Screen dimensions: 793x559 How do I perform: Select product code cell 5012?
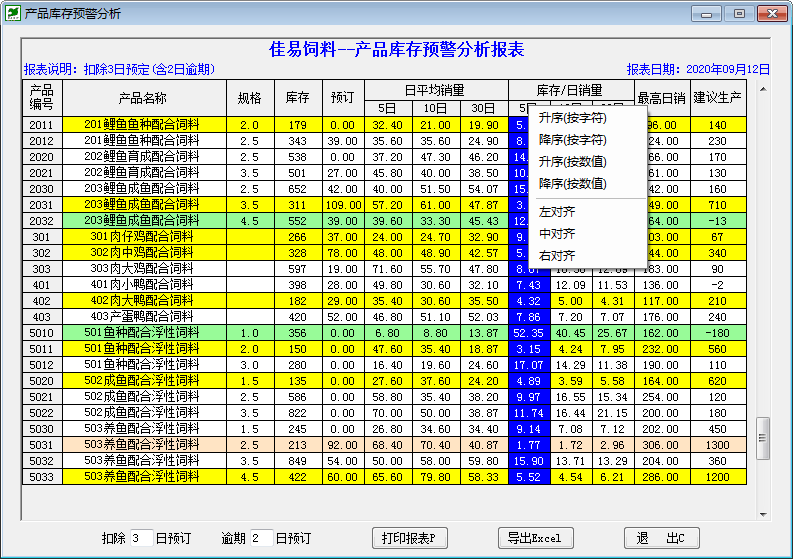tap(42, 365)
